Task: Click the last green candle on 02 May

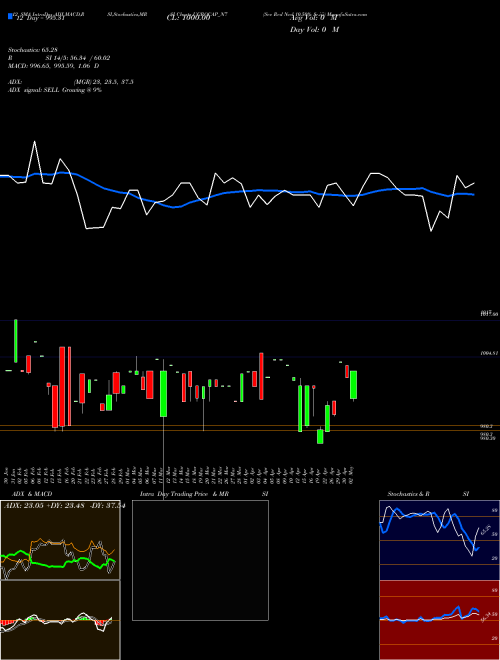Action: (x=354, y=385)
